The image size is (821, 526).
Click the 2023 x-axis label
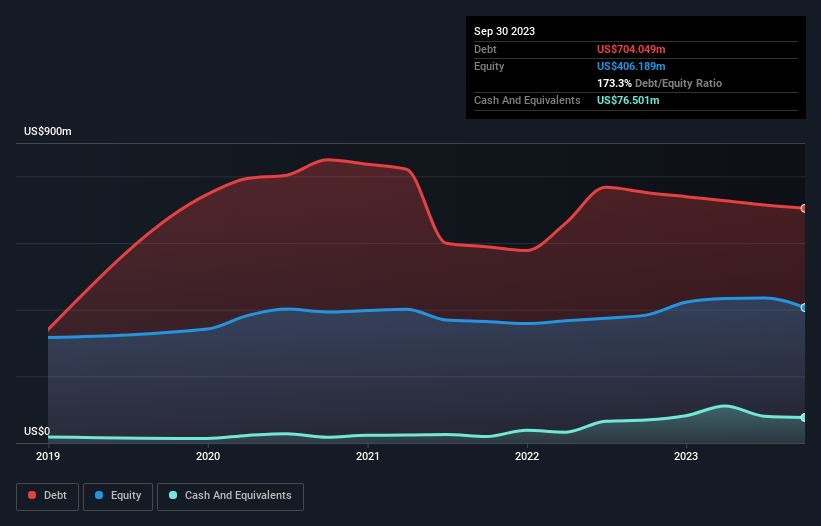[686, 456]
